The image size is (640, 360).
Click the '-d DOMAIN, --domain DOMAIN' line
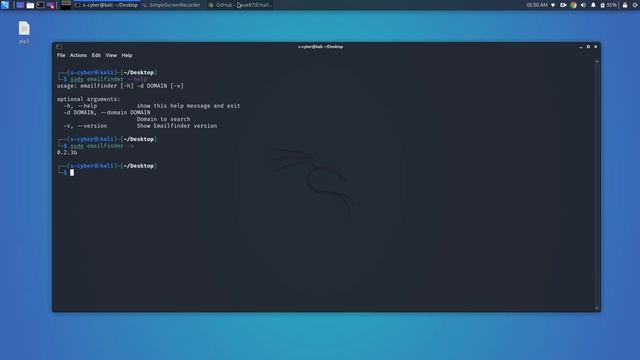tap(107, 112)
